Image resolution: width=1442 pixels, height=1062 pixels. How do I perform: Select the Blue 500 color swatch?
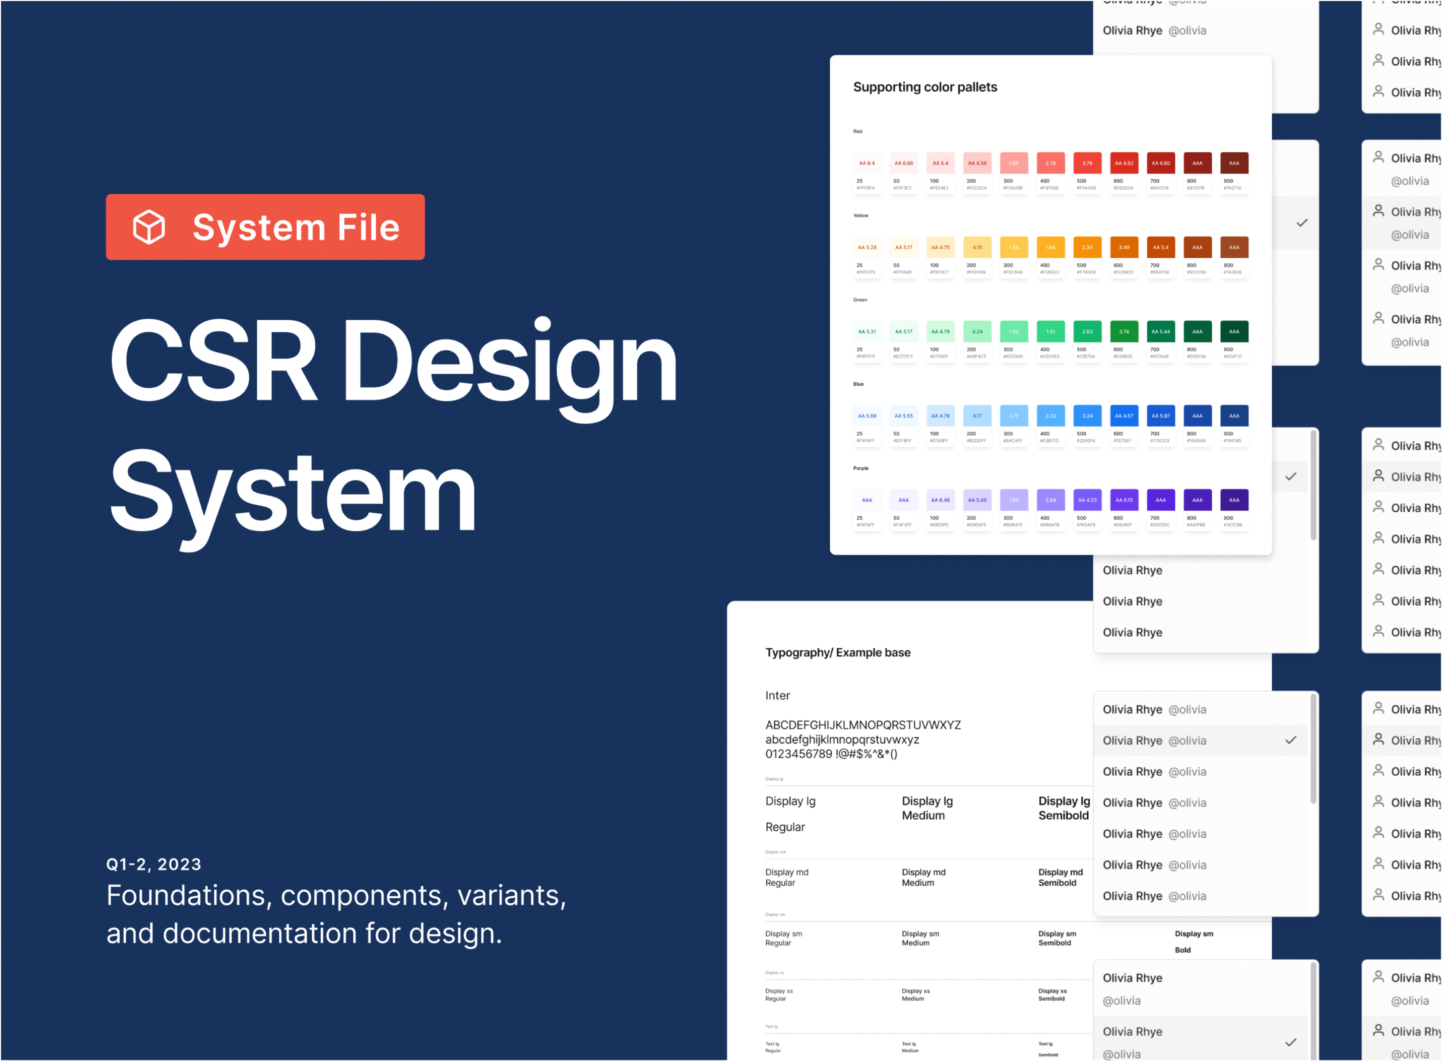pos(1087,416)
